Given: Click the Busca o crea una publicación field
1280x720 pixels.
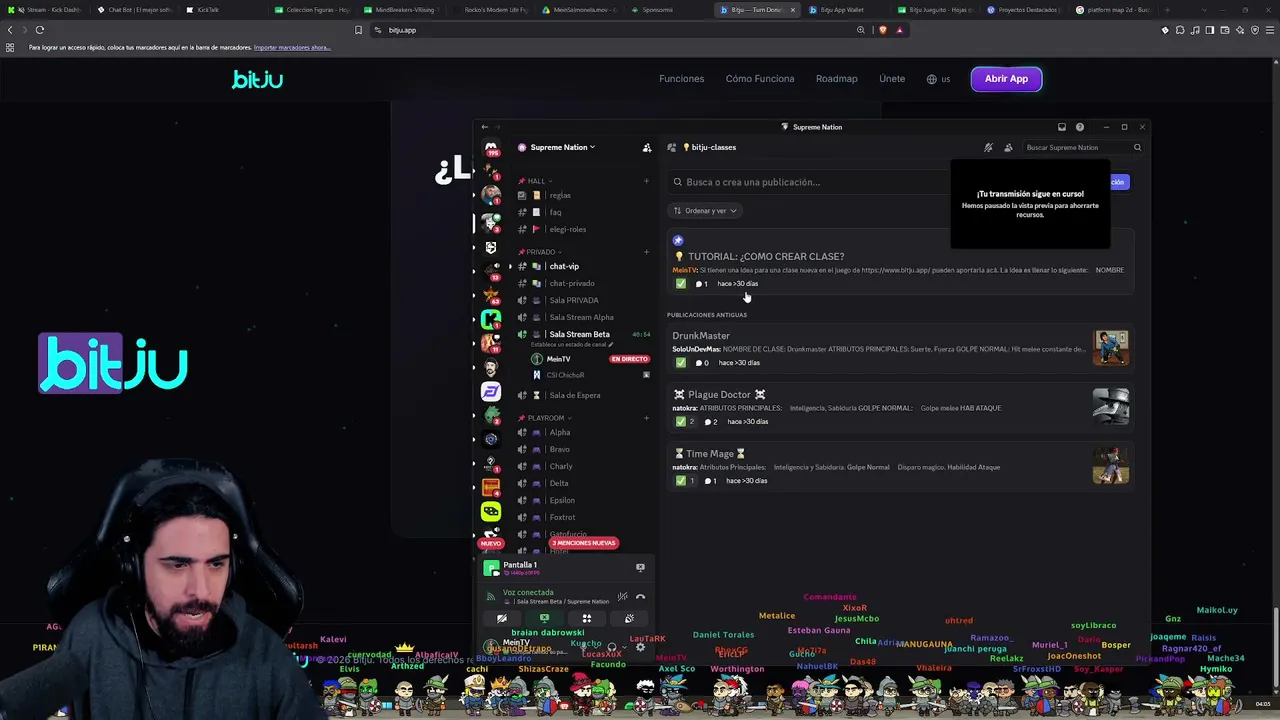Looking at the screenshot, I should tap(810, 182).
